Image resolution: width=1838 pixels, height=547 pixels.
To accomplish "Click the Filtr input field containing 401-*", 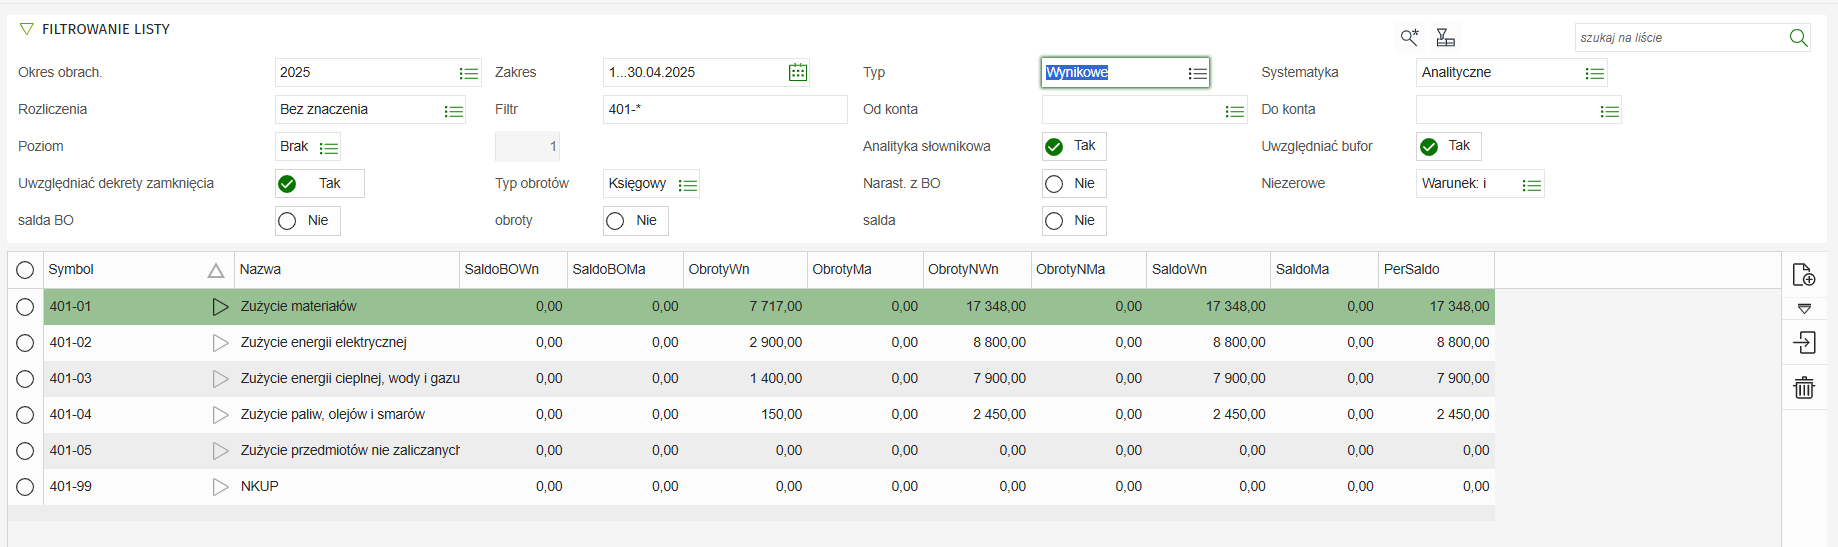I will pyautogui.click(x=724, y=110).
